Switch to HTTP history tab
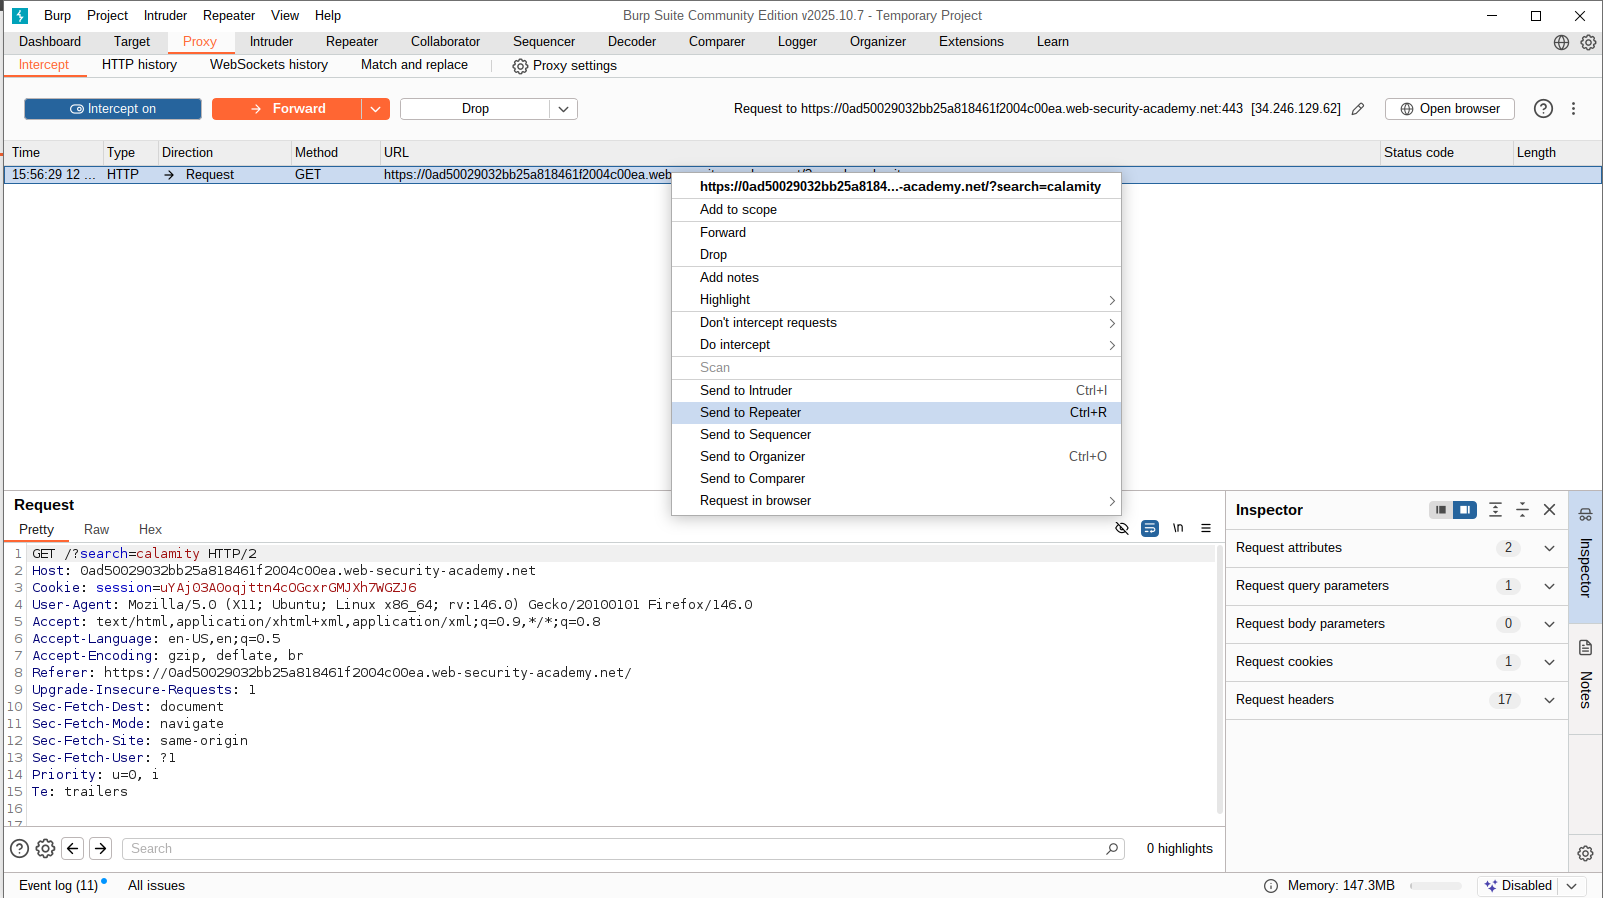 click(x=139, y=65)
